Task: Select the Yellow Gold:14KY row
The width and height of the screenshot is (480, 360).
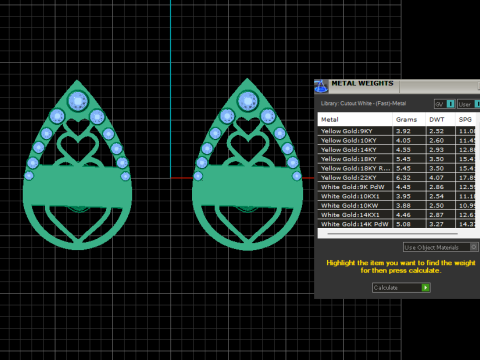Action: click(397, 150)
